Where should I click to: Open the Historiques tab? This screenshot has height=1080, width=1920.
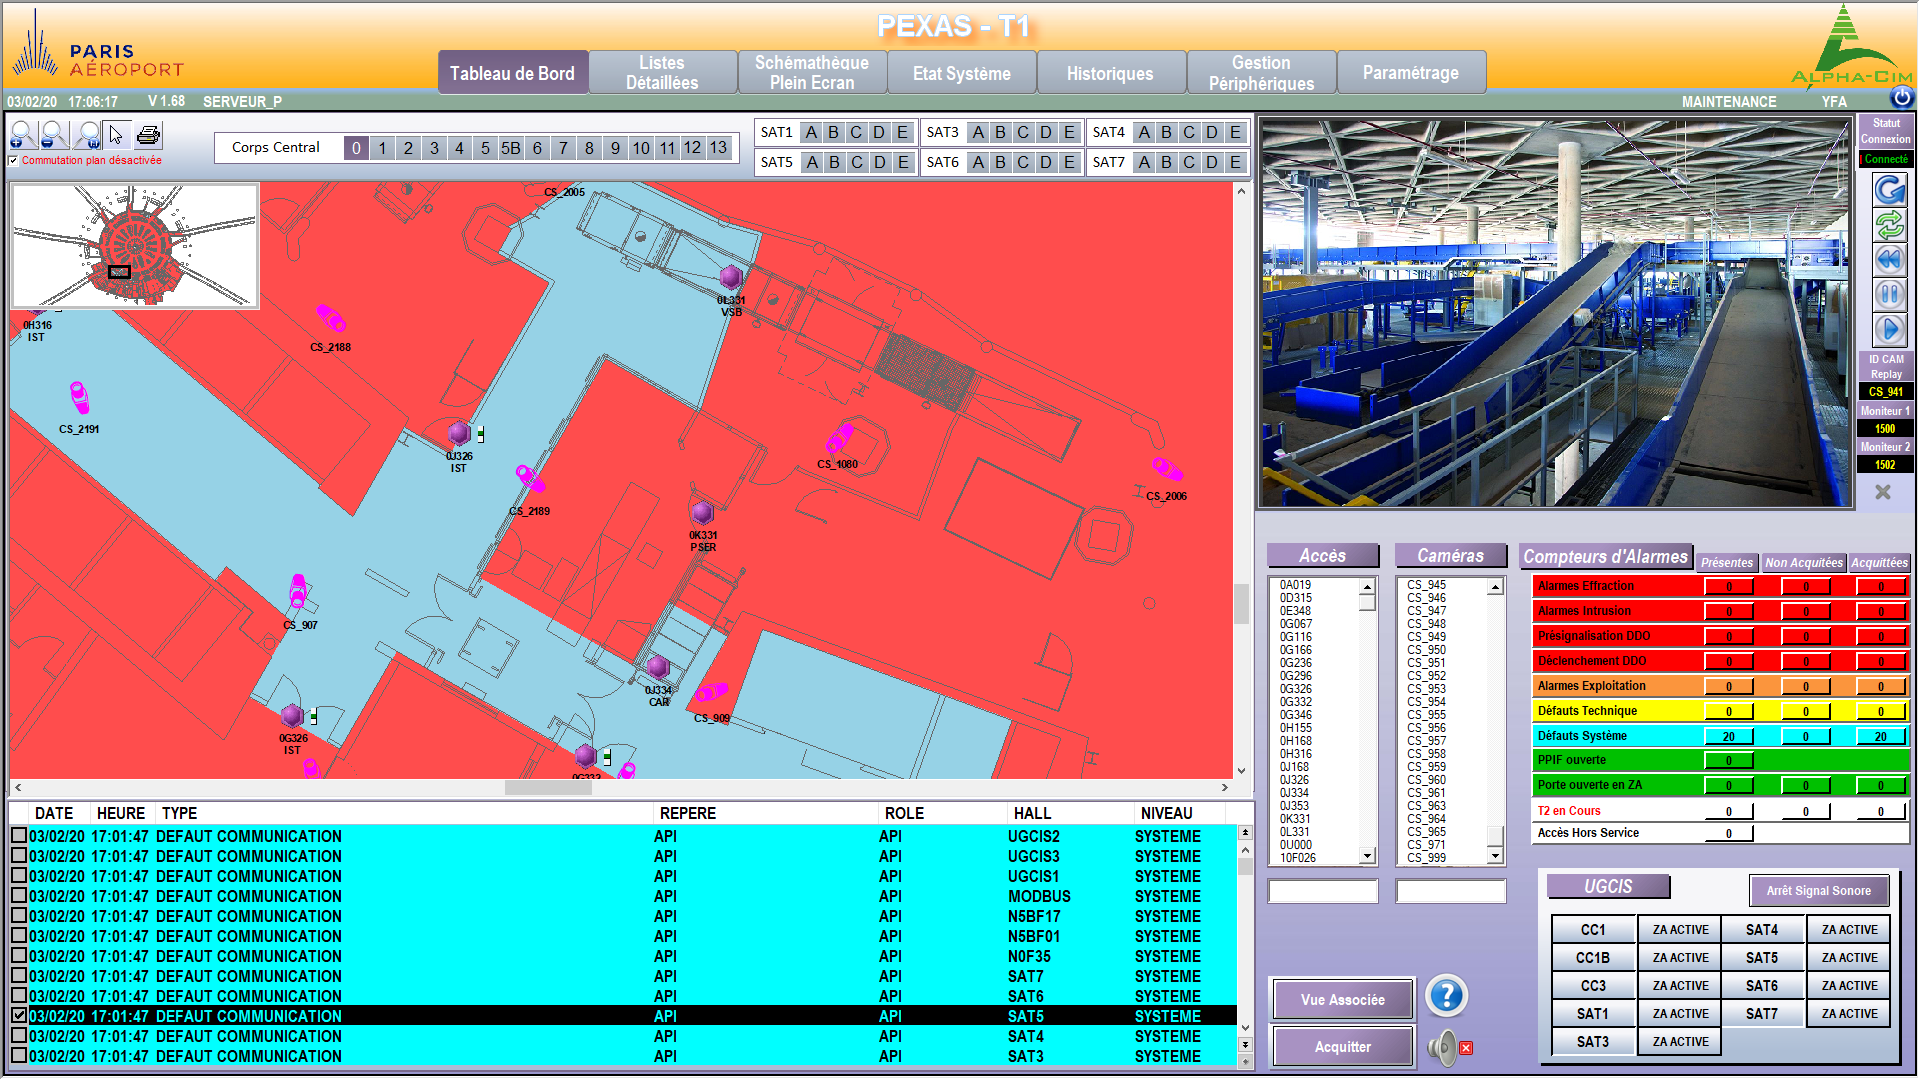click(1110, 73)
